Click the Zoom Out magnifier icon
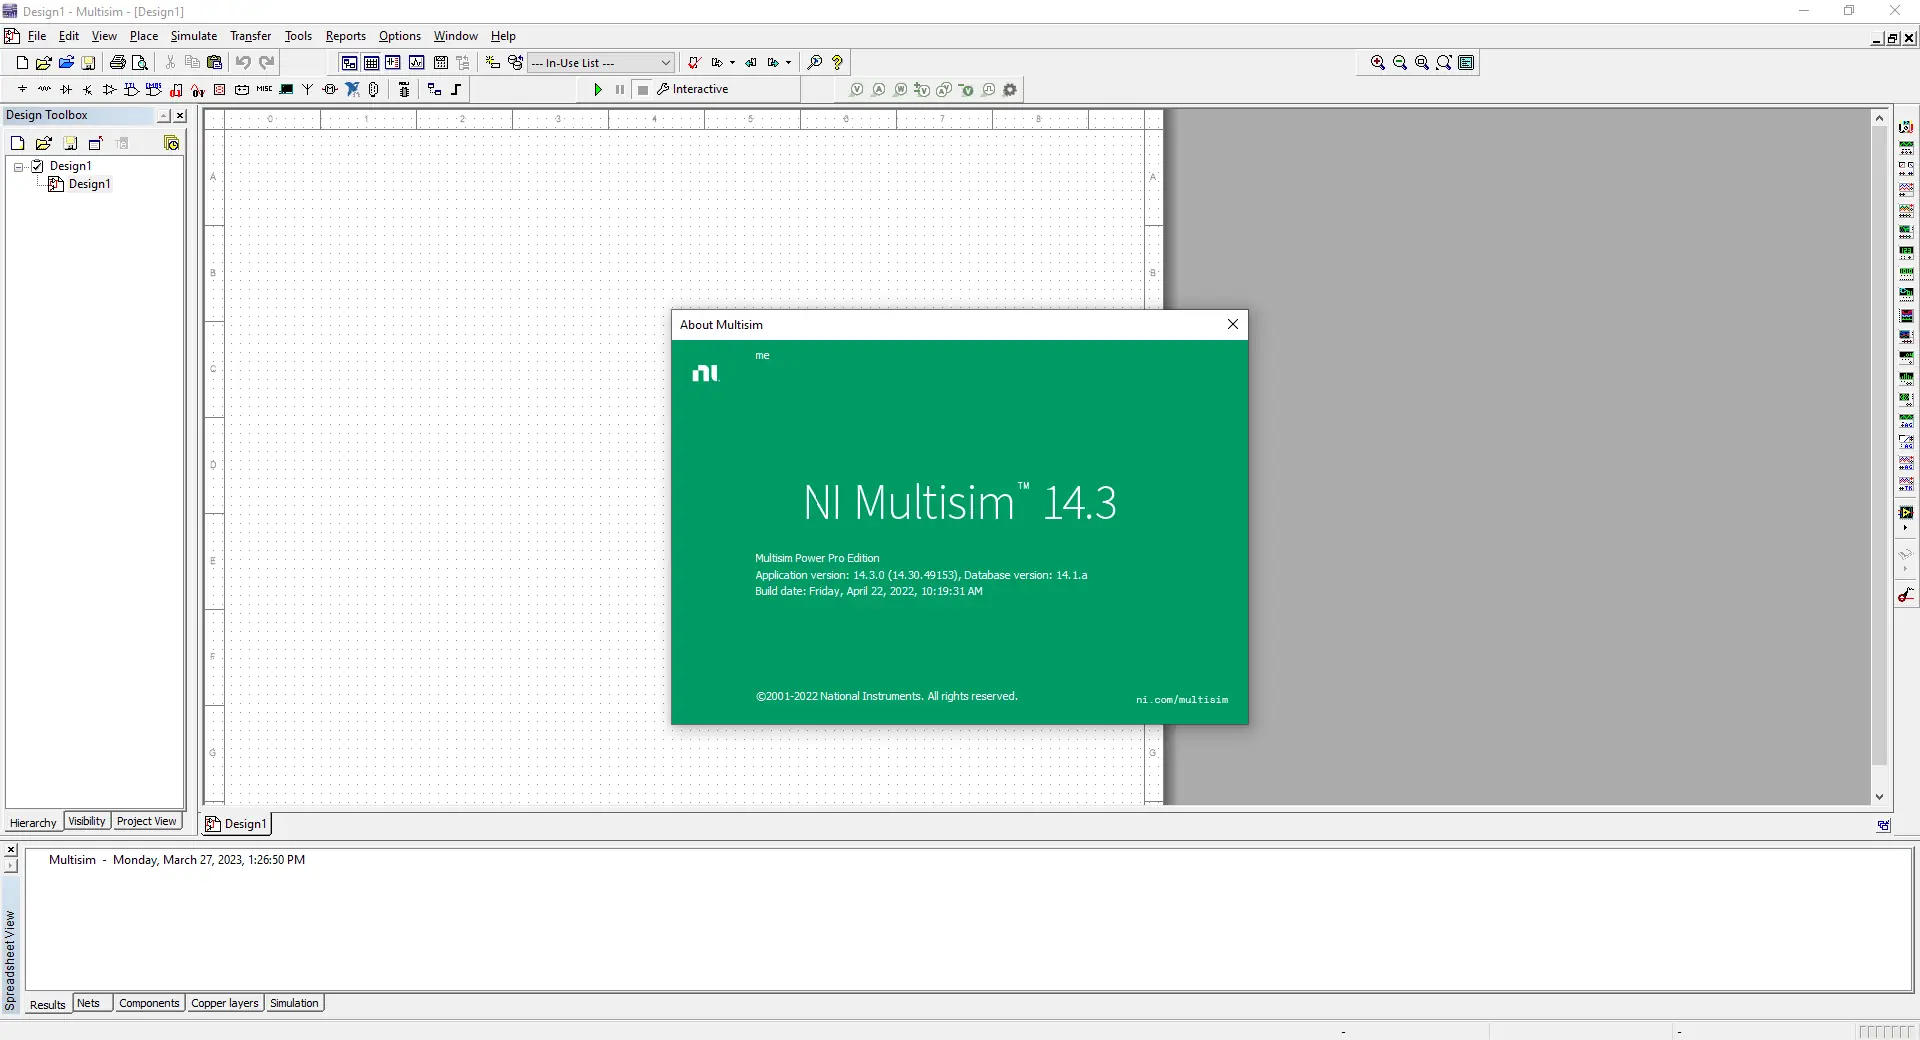 tap(1400, 62)
